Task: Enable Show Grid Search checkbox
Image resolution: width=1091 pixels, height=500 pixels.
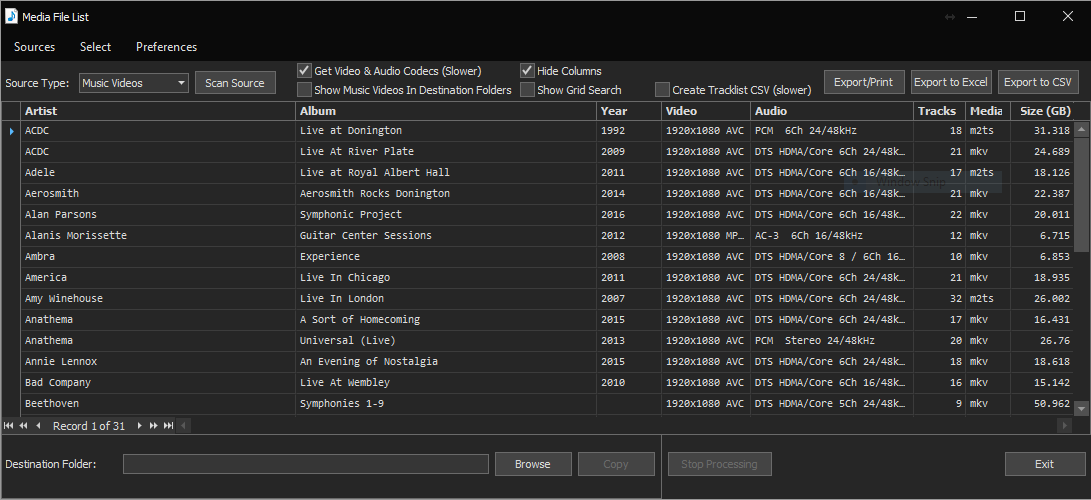Action: (x=527, y=90)
